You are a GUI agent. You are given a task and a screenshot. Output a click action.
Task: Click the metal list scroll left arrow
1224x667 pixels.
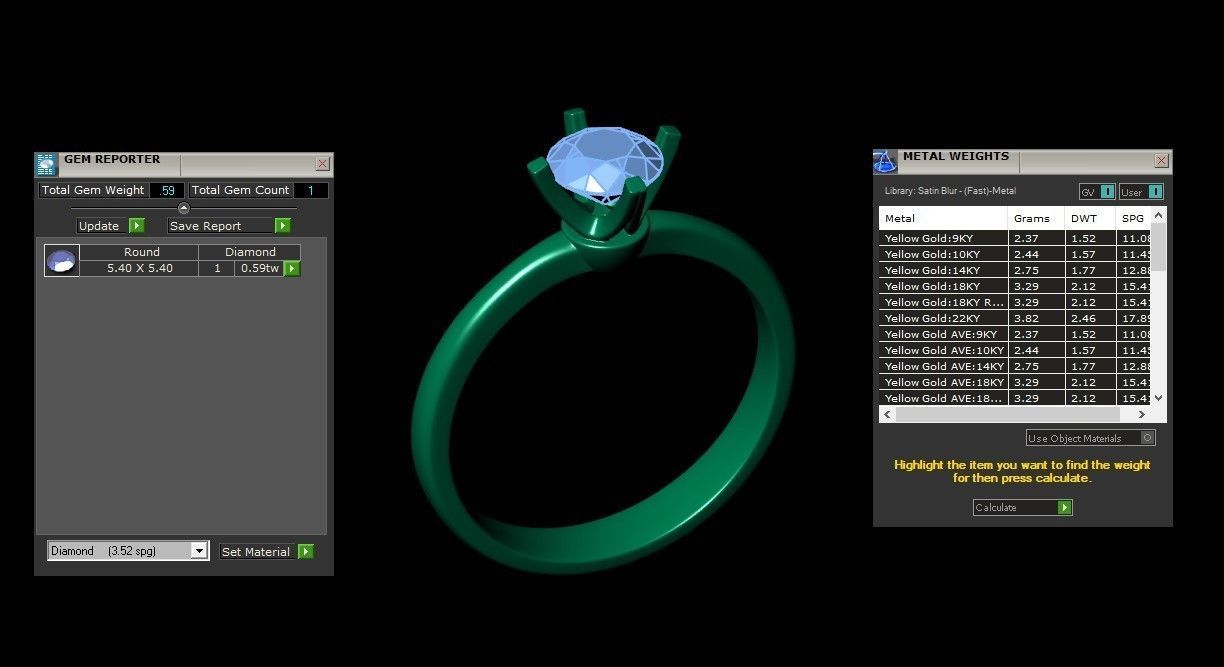(x=887, y=414)
